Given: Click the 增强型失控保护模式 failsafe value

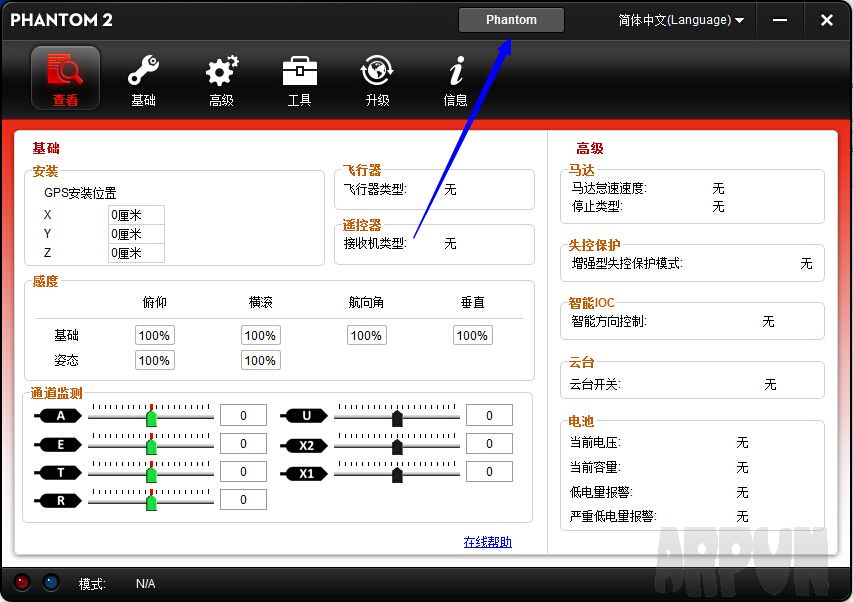Looking at the screenshot, I should [x=806, y=265].
